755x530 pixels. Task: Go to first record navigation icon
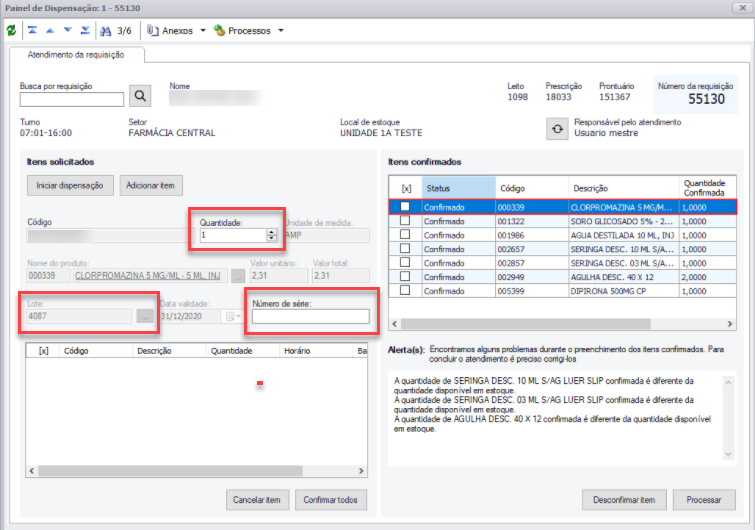(32, 30)
